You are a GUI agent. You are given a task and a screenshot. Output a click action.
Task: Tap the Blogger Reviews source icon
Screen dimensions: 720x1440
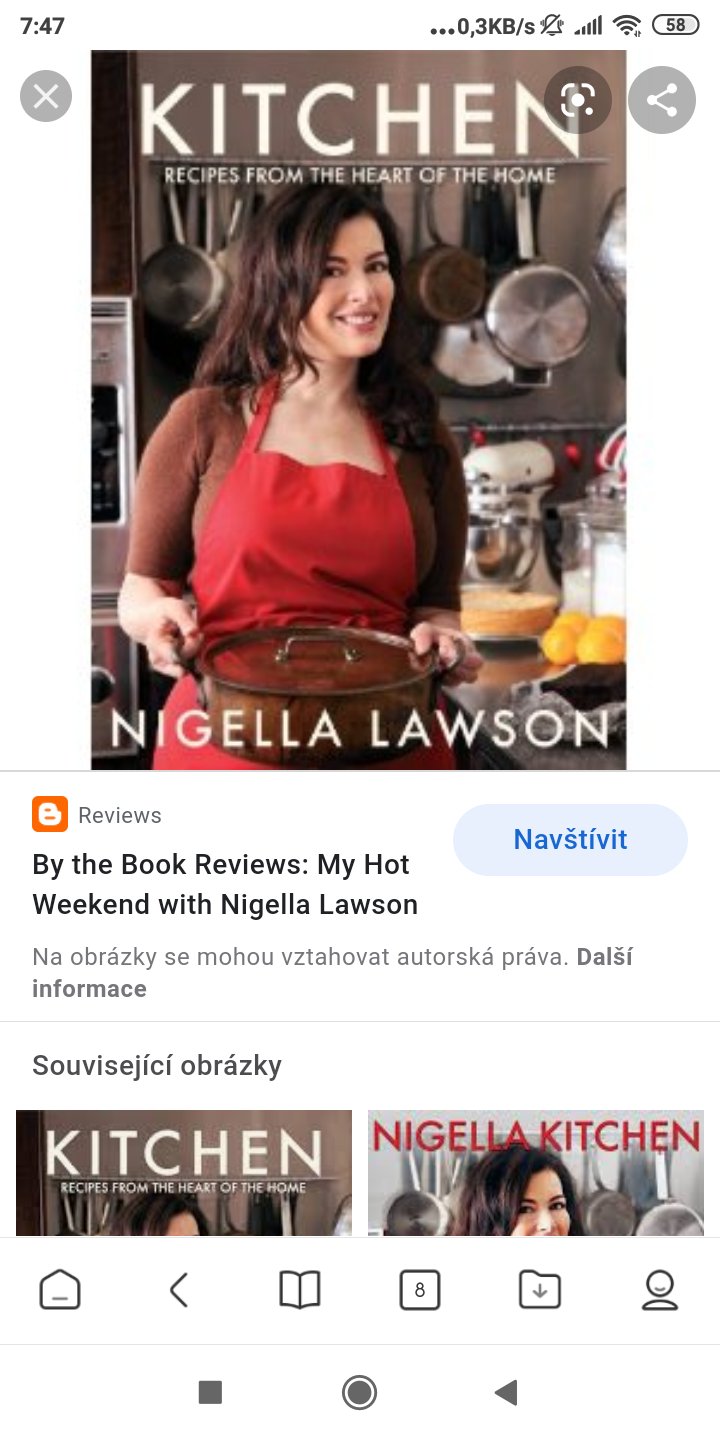(50, 815)
